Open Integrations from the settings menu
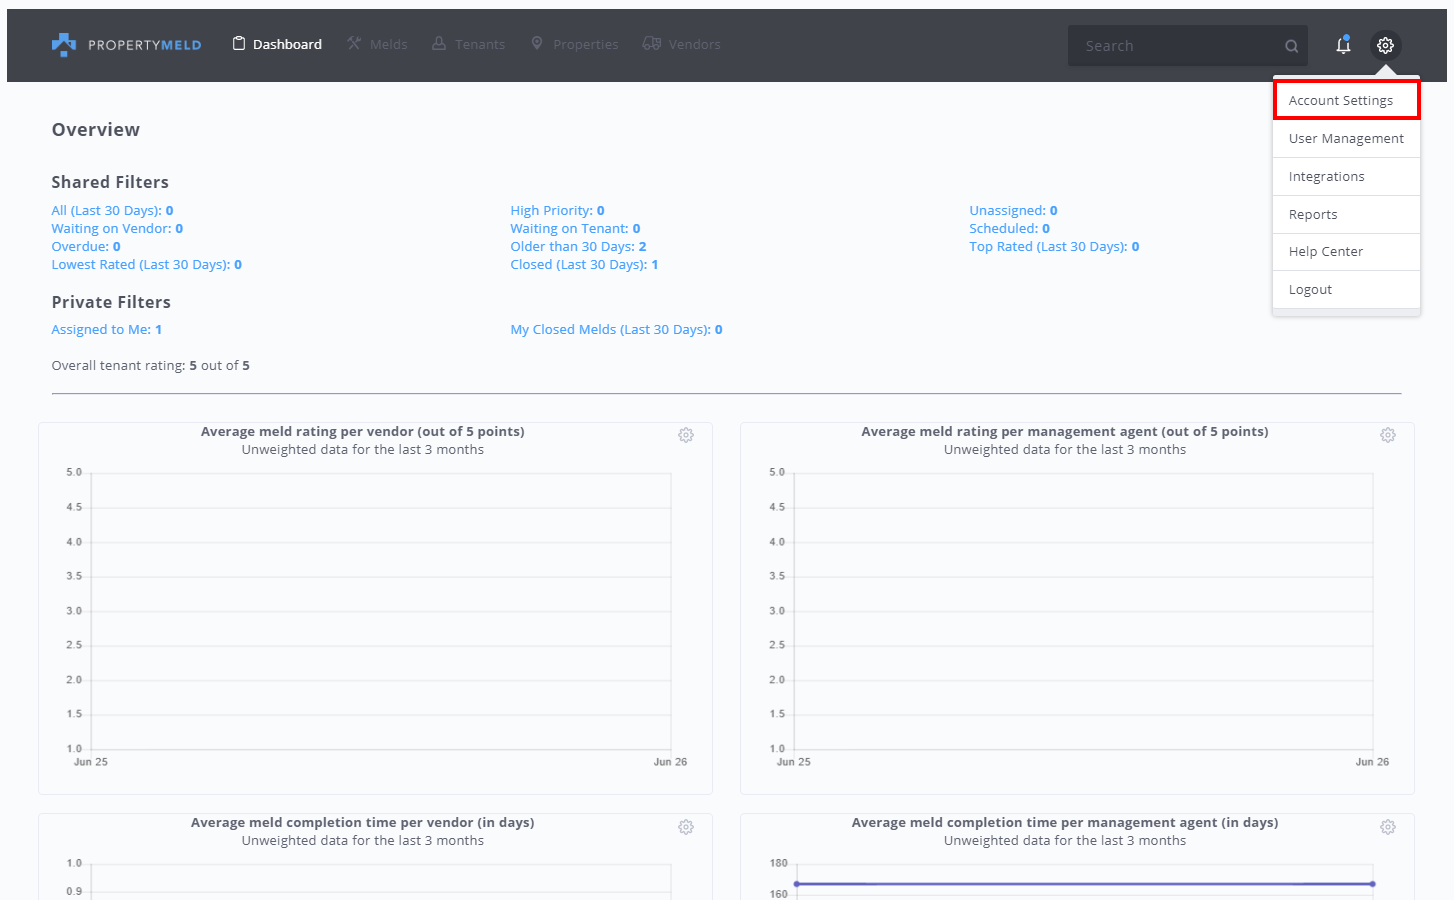The height and width of the screenshot is (900, 1454). coord(1326,176)
